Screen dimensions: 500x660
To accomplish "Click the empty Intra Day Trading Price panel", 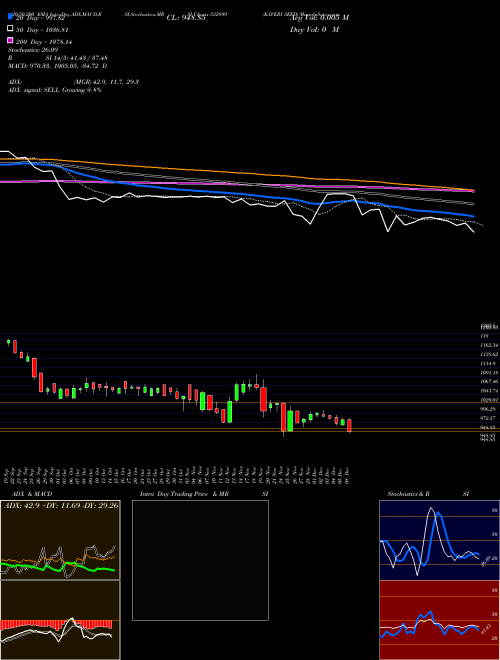I will click(200, 560).
